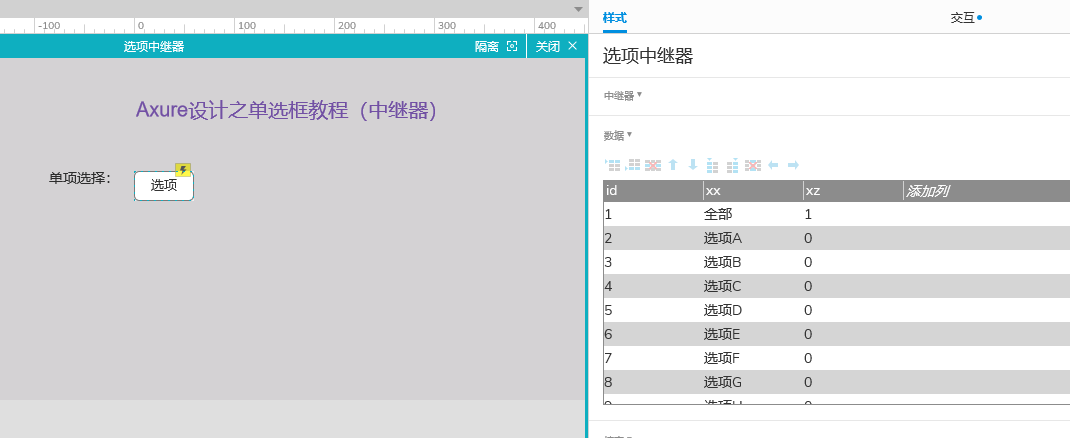Select the xz value 0 in the 选项D row
Screen dimensions: 1070x438
(x=853, y=310)
